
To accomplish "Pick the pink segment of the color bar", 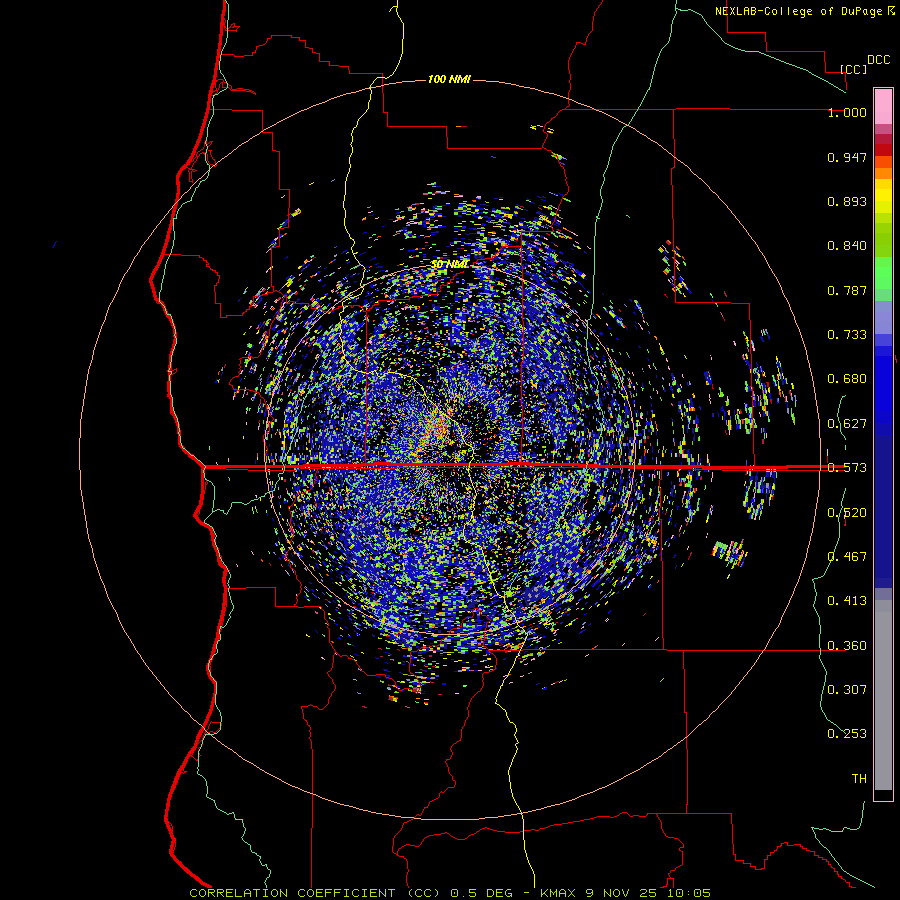I will [883, 107].
